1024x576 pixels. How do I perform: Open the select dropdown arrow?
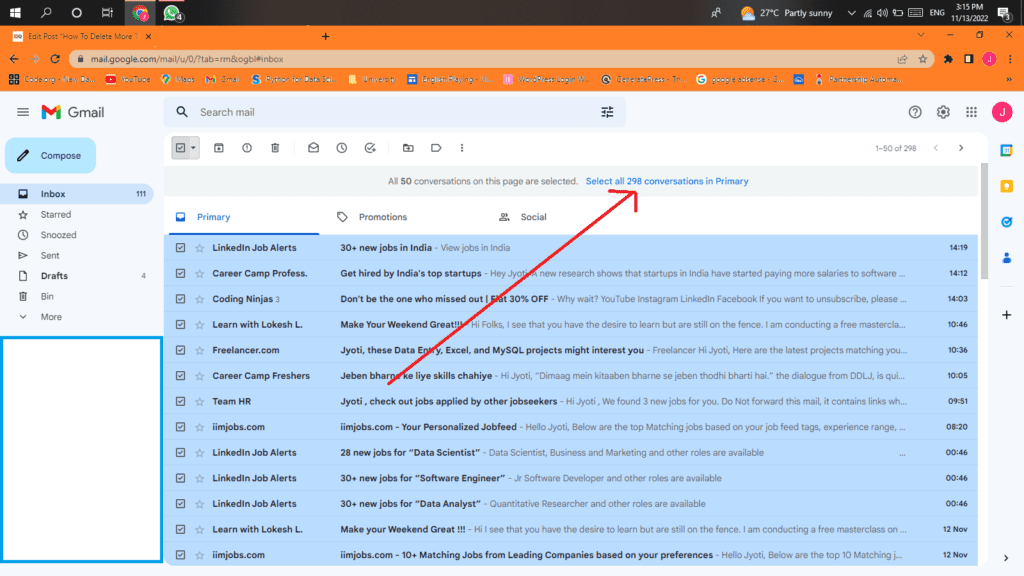click(193, 148)
